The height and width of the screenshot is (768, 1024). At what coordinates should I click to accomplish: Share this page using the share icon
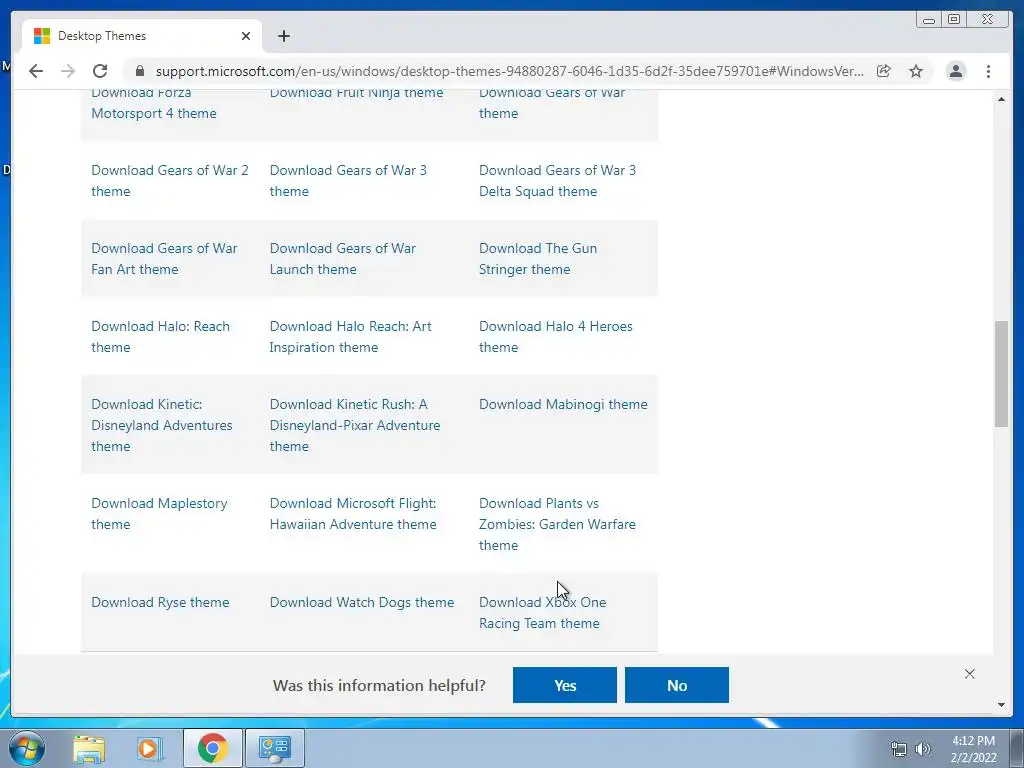coord(884,71)
